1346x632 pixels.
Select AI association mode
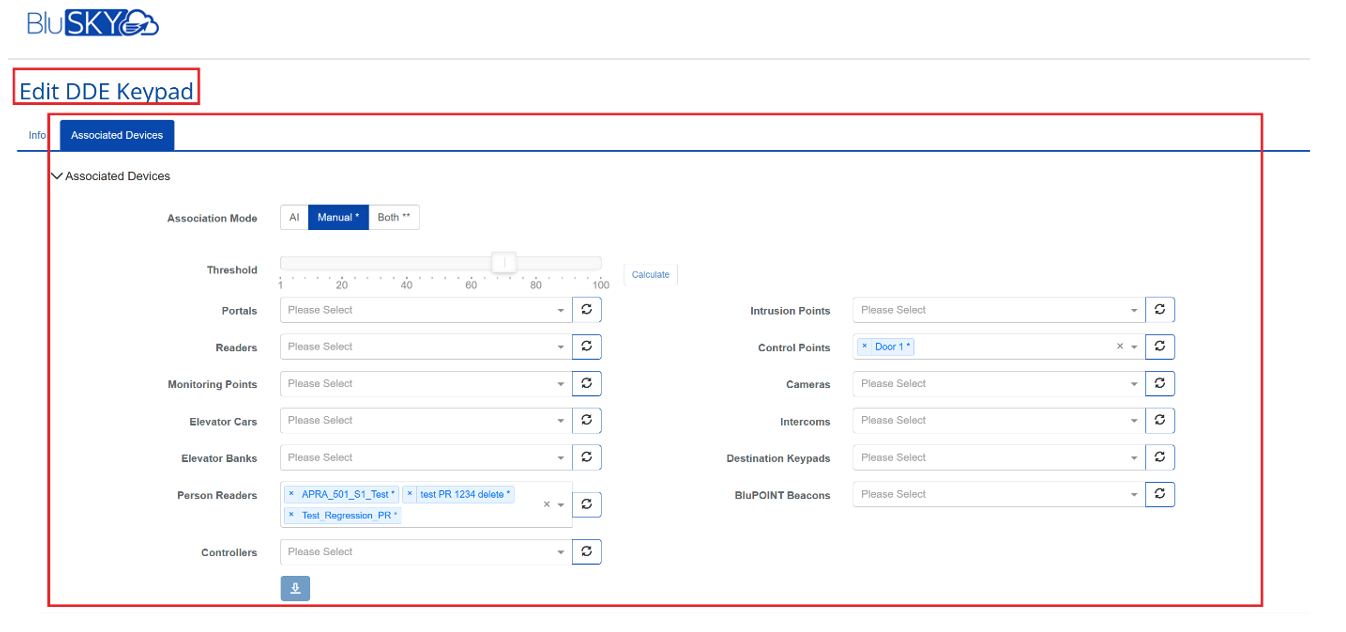(x=294, y=217)
